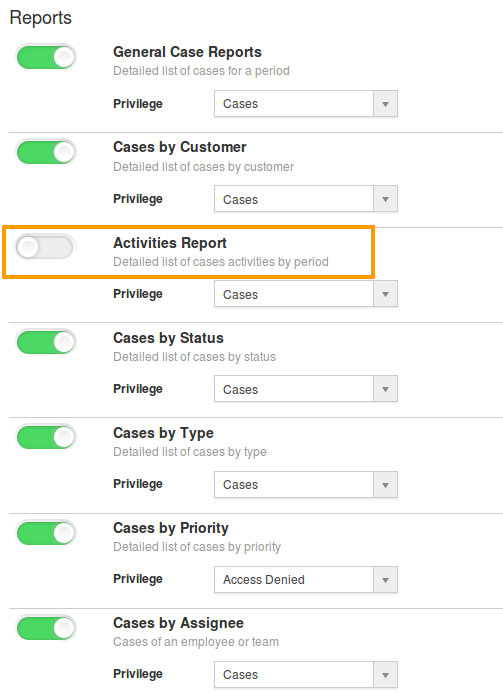The height and width of the screenshot is (693, 503).
Task: Click the Cases by Priority heading
Action: point(171,528)
